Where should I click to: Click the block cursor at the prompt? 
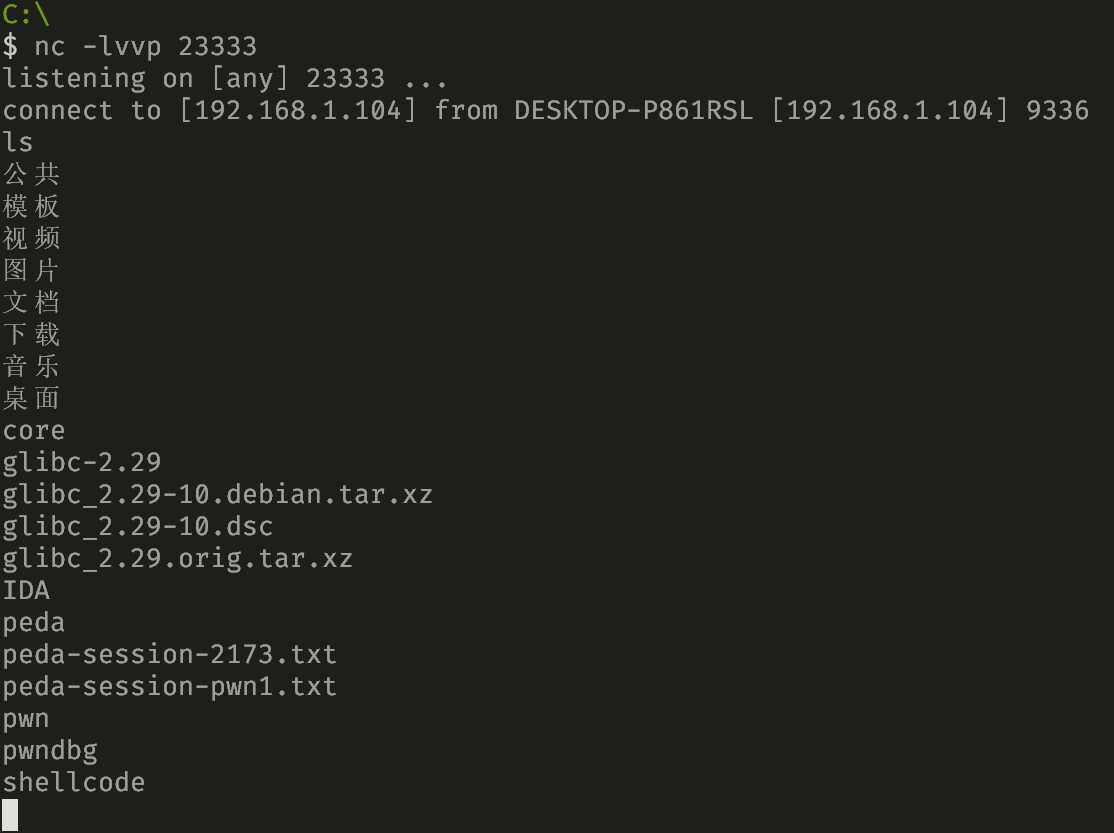point(10,815)
